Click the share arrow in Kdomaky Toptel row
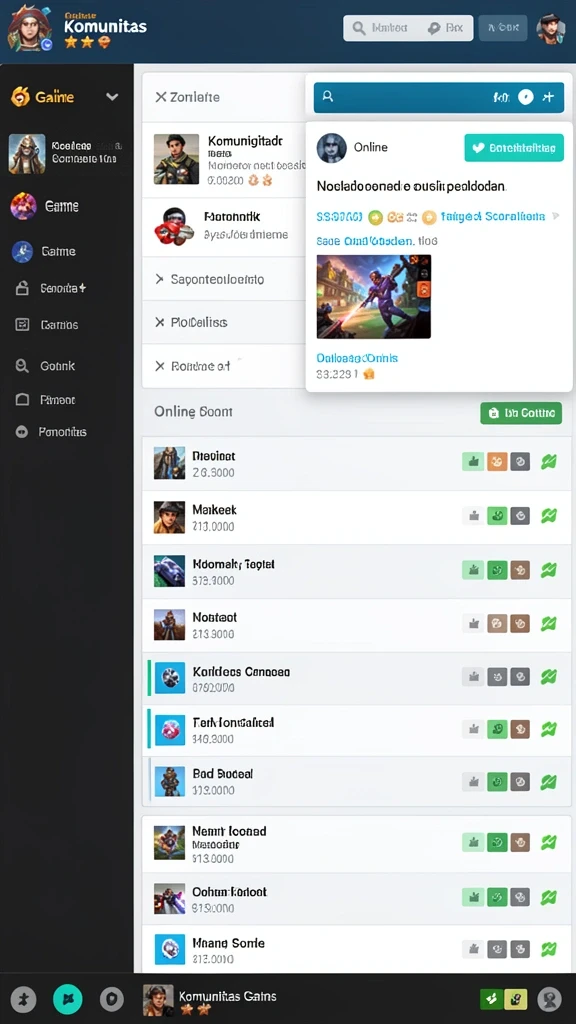 click(549, 570)
